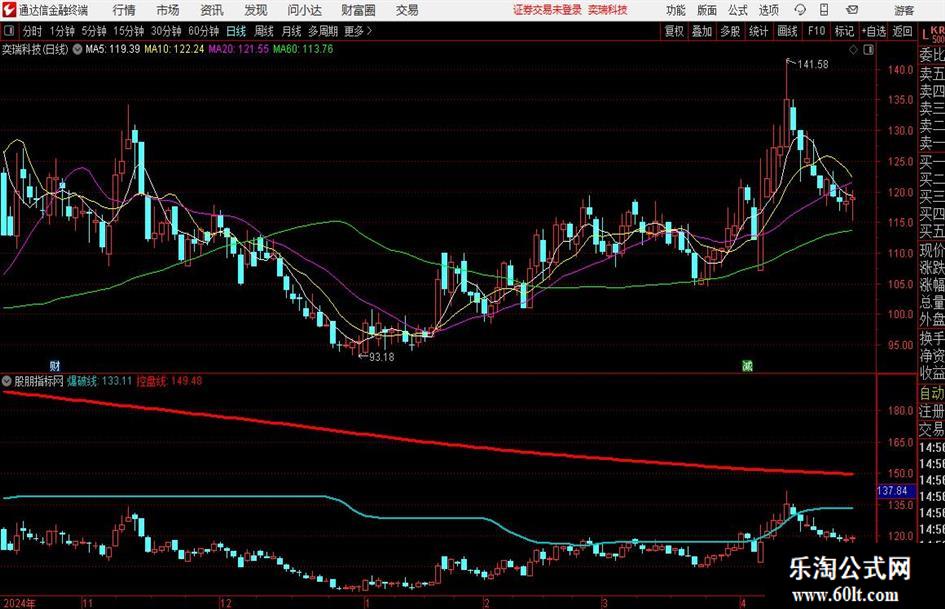
Task: Click the 93.18 low price label
Action: [x=381, y=357]
